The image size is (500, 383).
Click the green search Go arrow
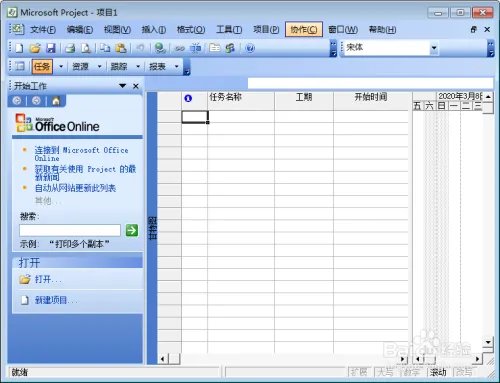pyautogui.click(x=132, y=230)
